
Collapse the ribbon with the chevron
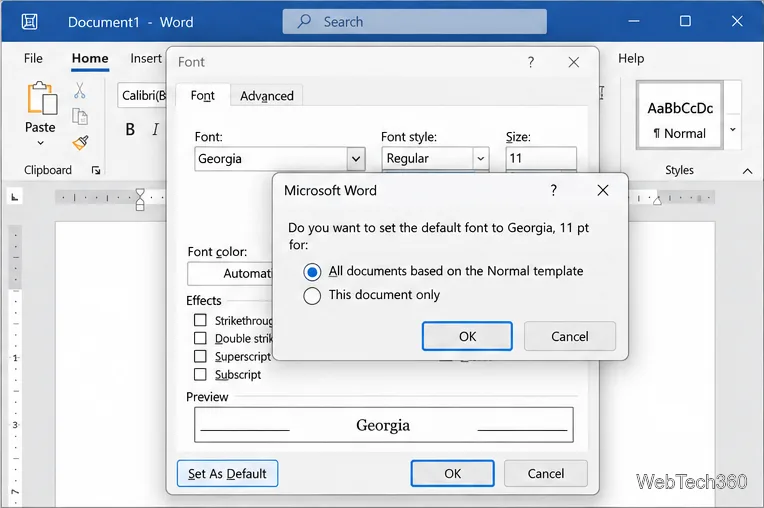(747, 171)
